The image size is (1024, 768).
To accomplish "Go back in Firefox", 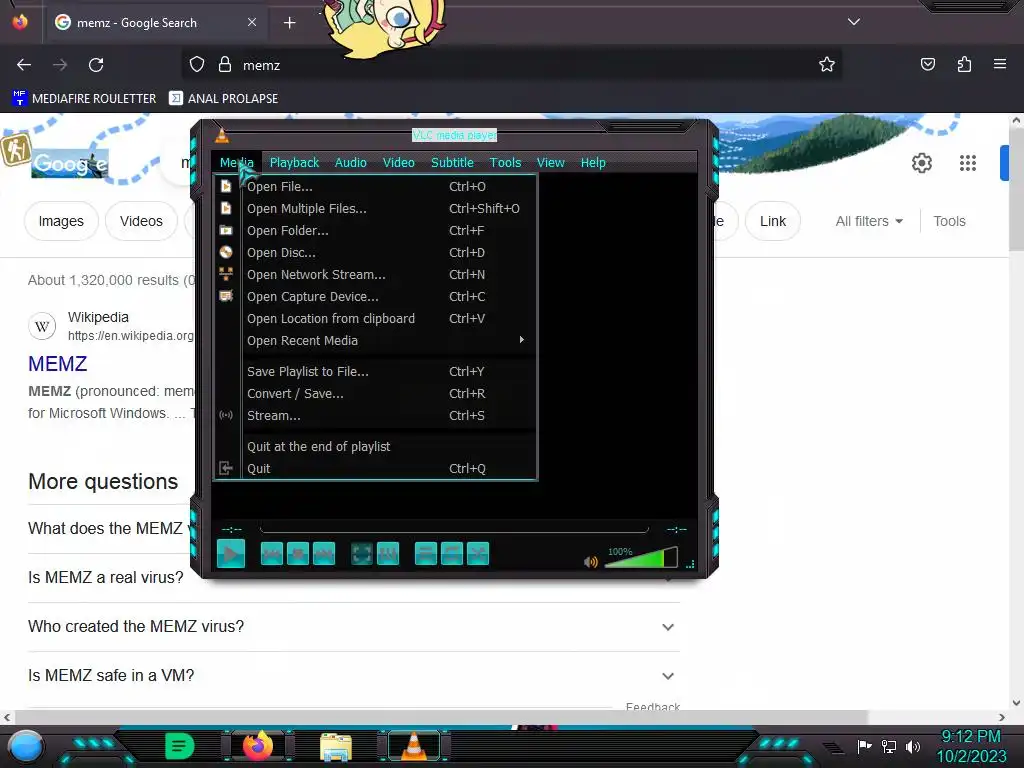I will click(x=24, y=65).
